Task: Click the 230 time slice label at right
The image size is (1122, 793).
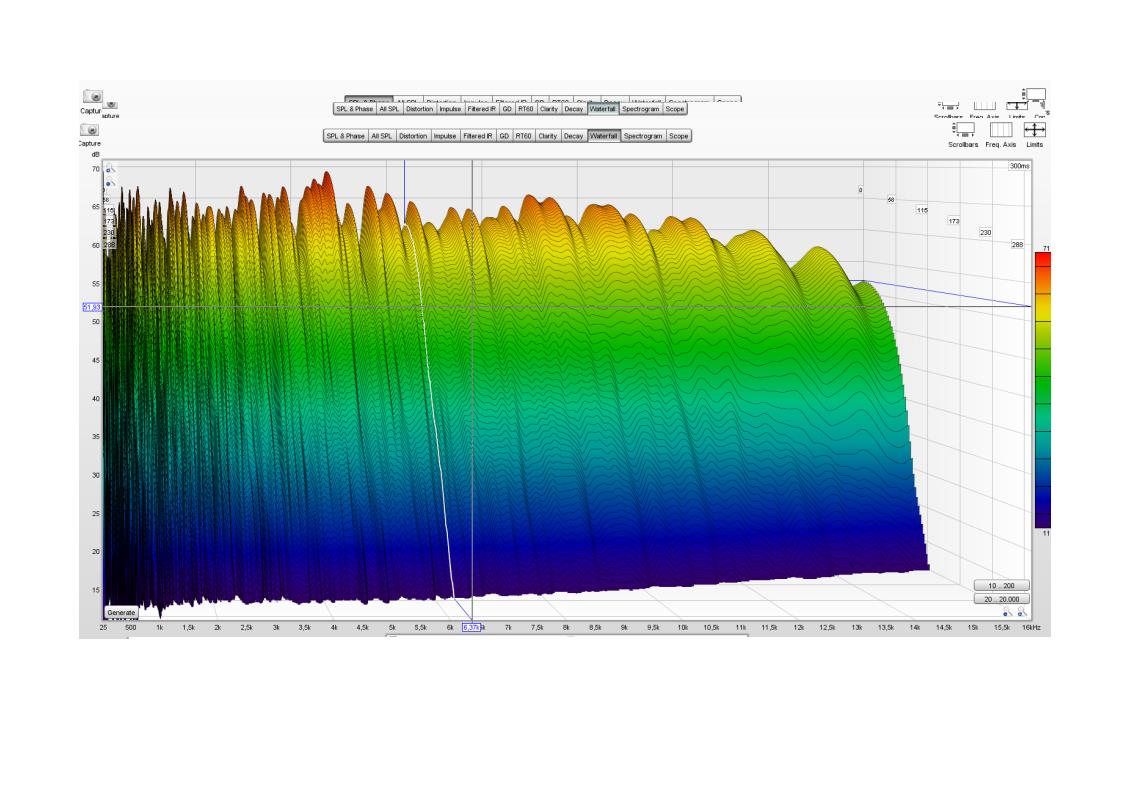Action: tap(985, 233)
